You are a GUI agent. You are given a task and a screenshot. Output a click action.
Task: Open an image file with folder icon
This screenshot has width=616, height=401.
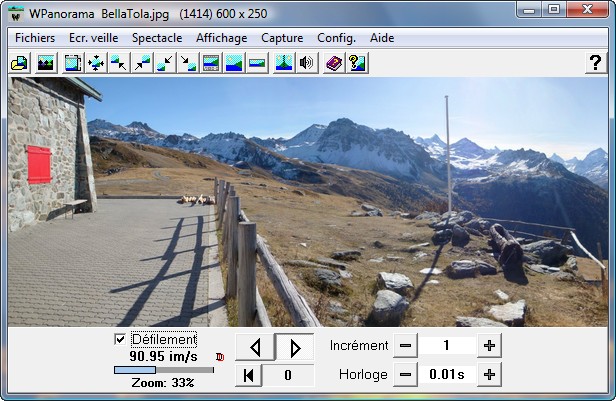[19, 63]
